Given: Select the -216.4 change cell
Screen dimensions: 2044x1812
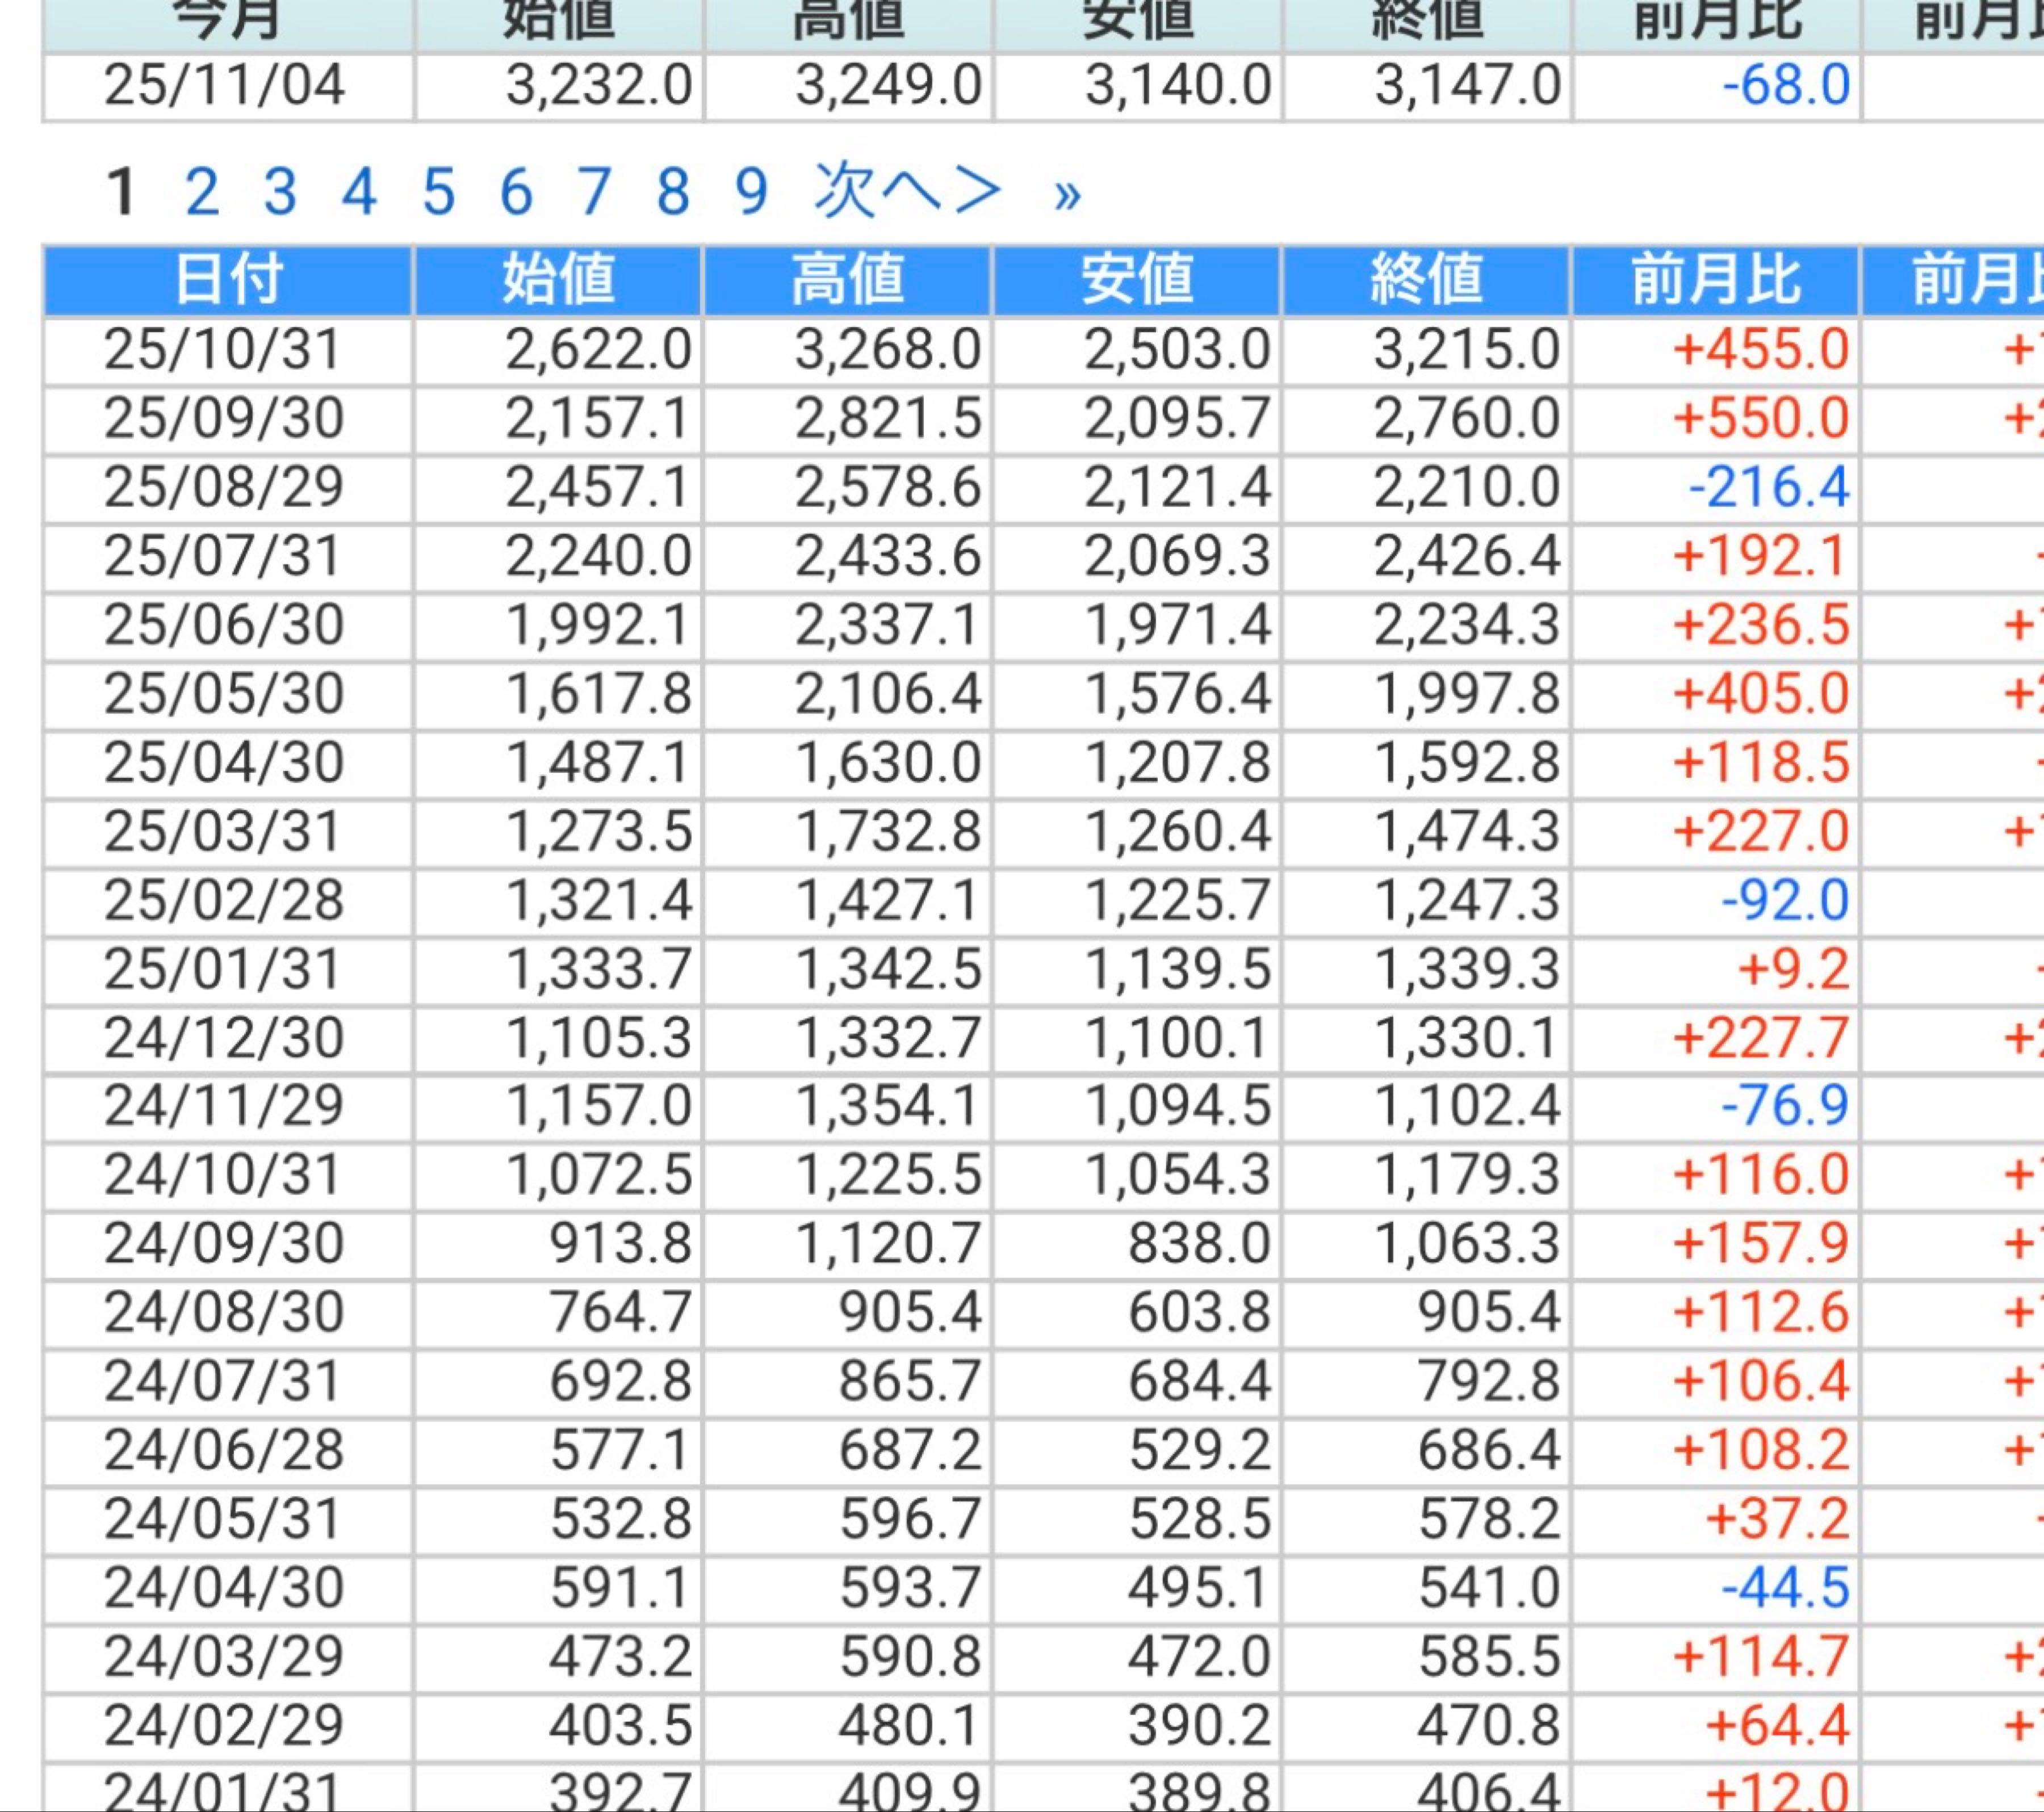Looking at the screenshot, I should 1768,488.
